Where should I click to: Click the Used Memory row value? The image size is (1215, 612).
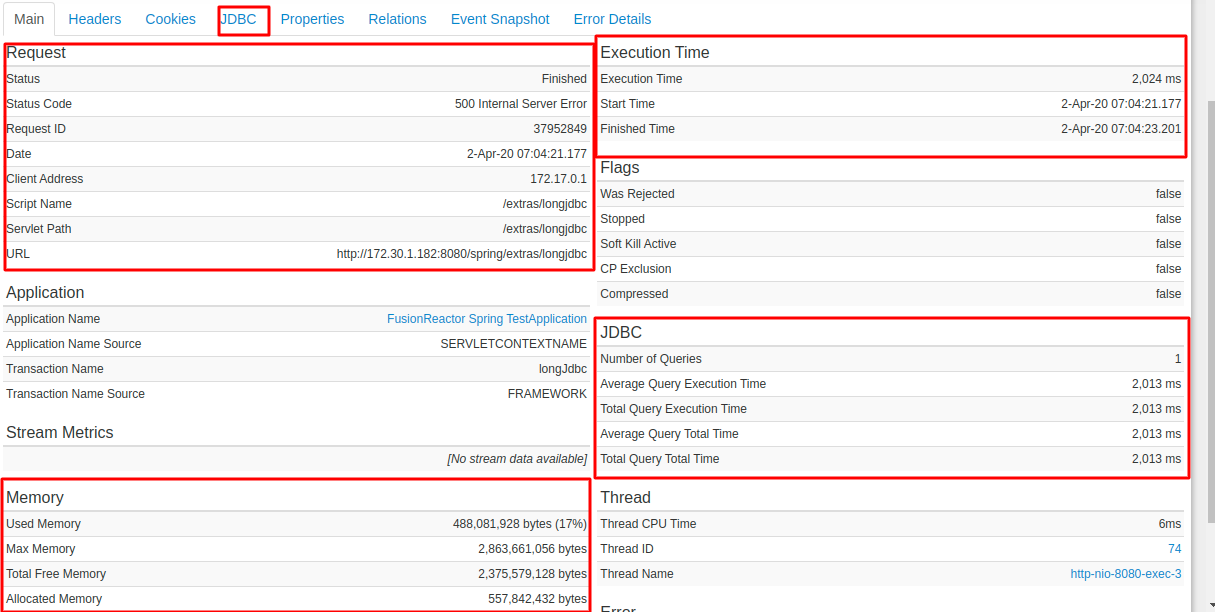pyautogui.click(x=519, y=524)
